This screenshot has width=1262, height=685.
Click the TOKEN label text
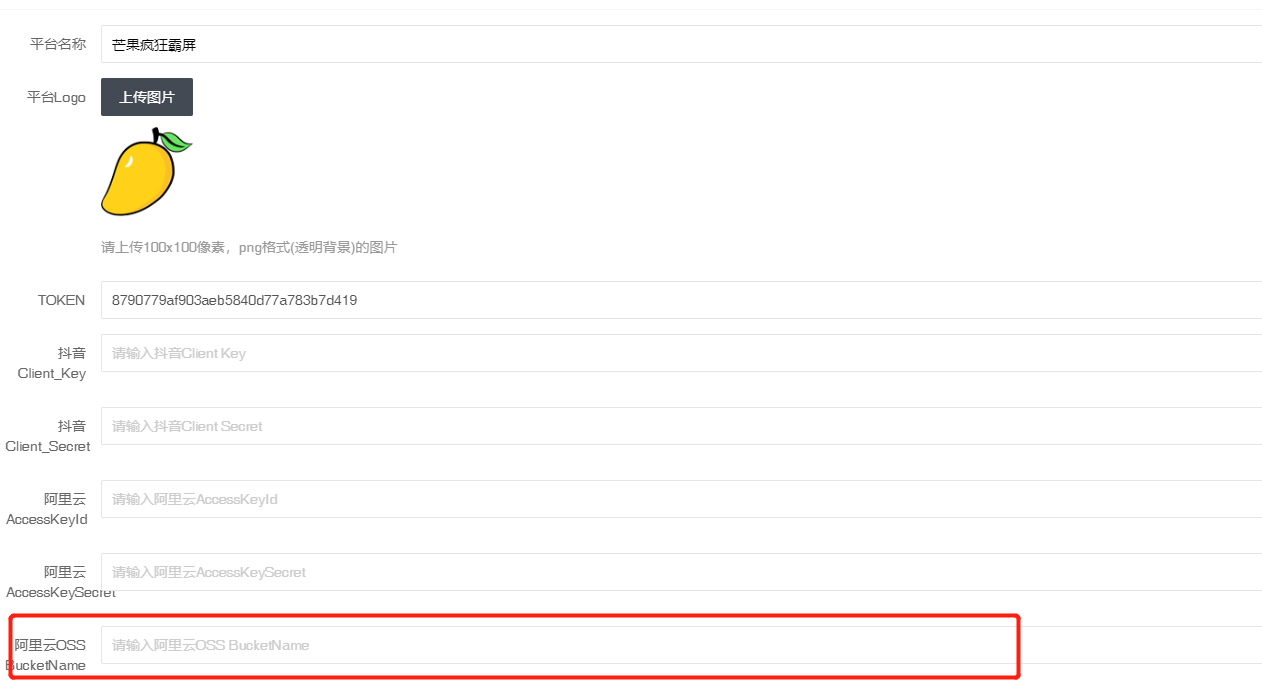point(62,300)
